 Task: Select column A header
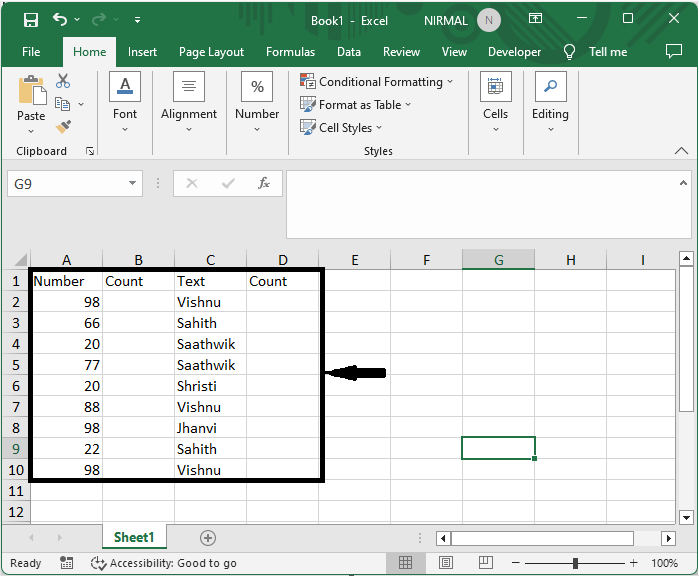pyautogui.click(x=66, y=259)
